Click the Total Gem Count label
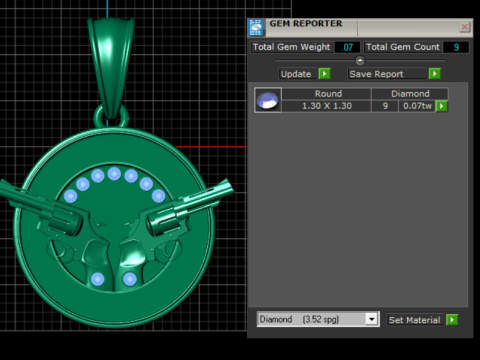The height and width of the screenshot is (360, 480). pyautogui.click(x=403, y=47)
